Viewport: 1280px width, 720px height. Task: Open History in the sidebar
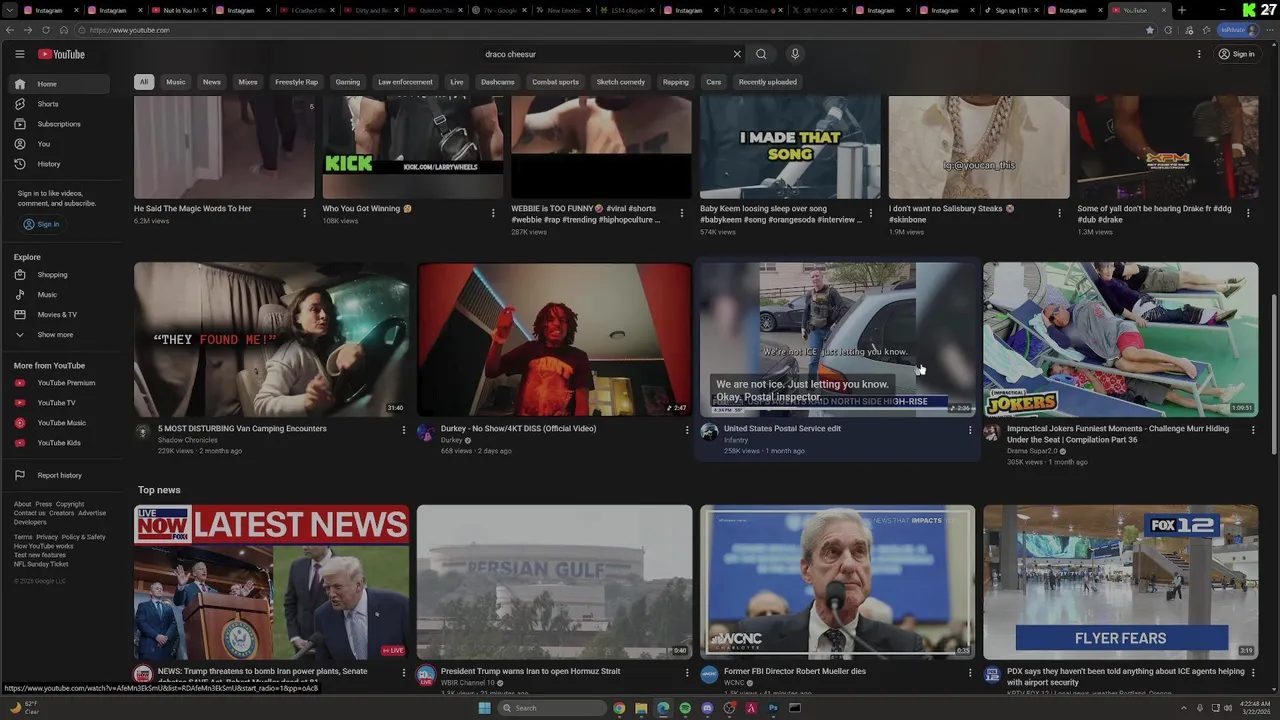pos(60,164)
